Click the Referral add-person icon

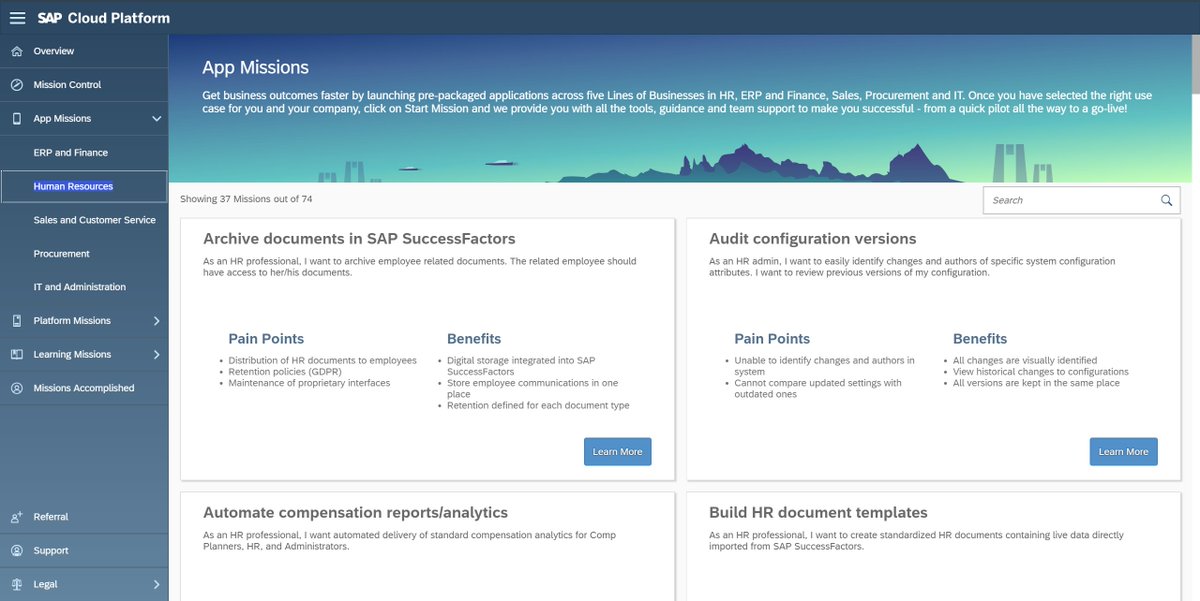(x=16, y=517)
